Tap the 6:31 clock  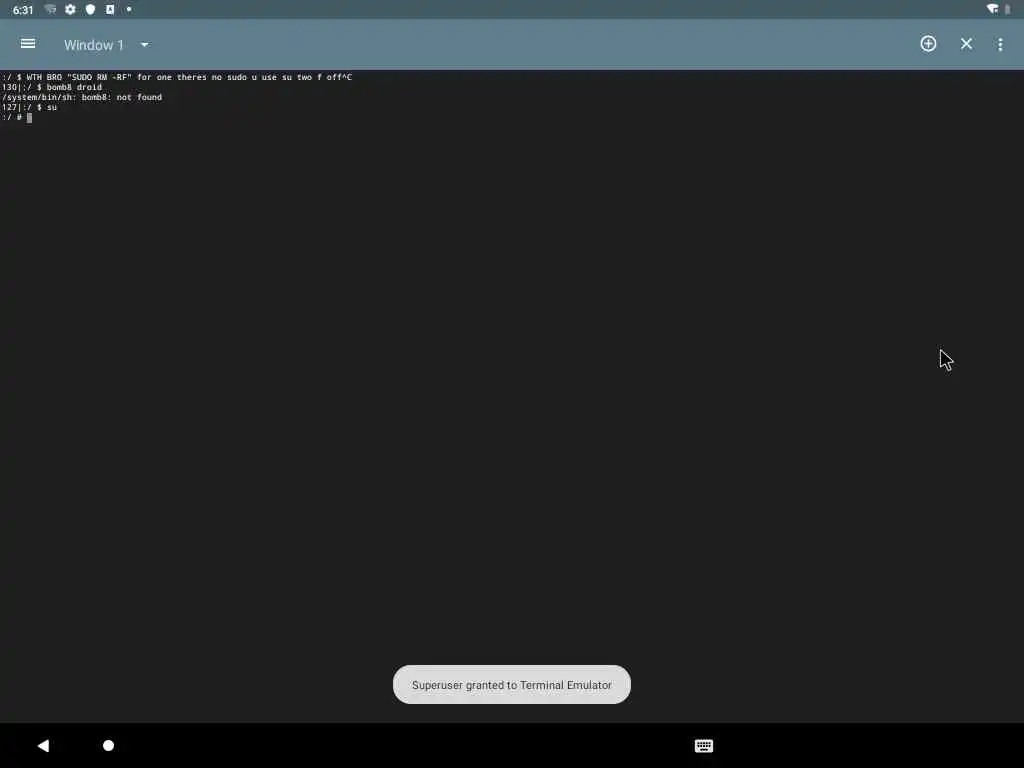(x=23, y=10)
